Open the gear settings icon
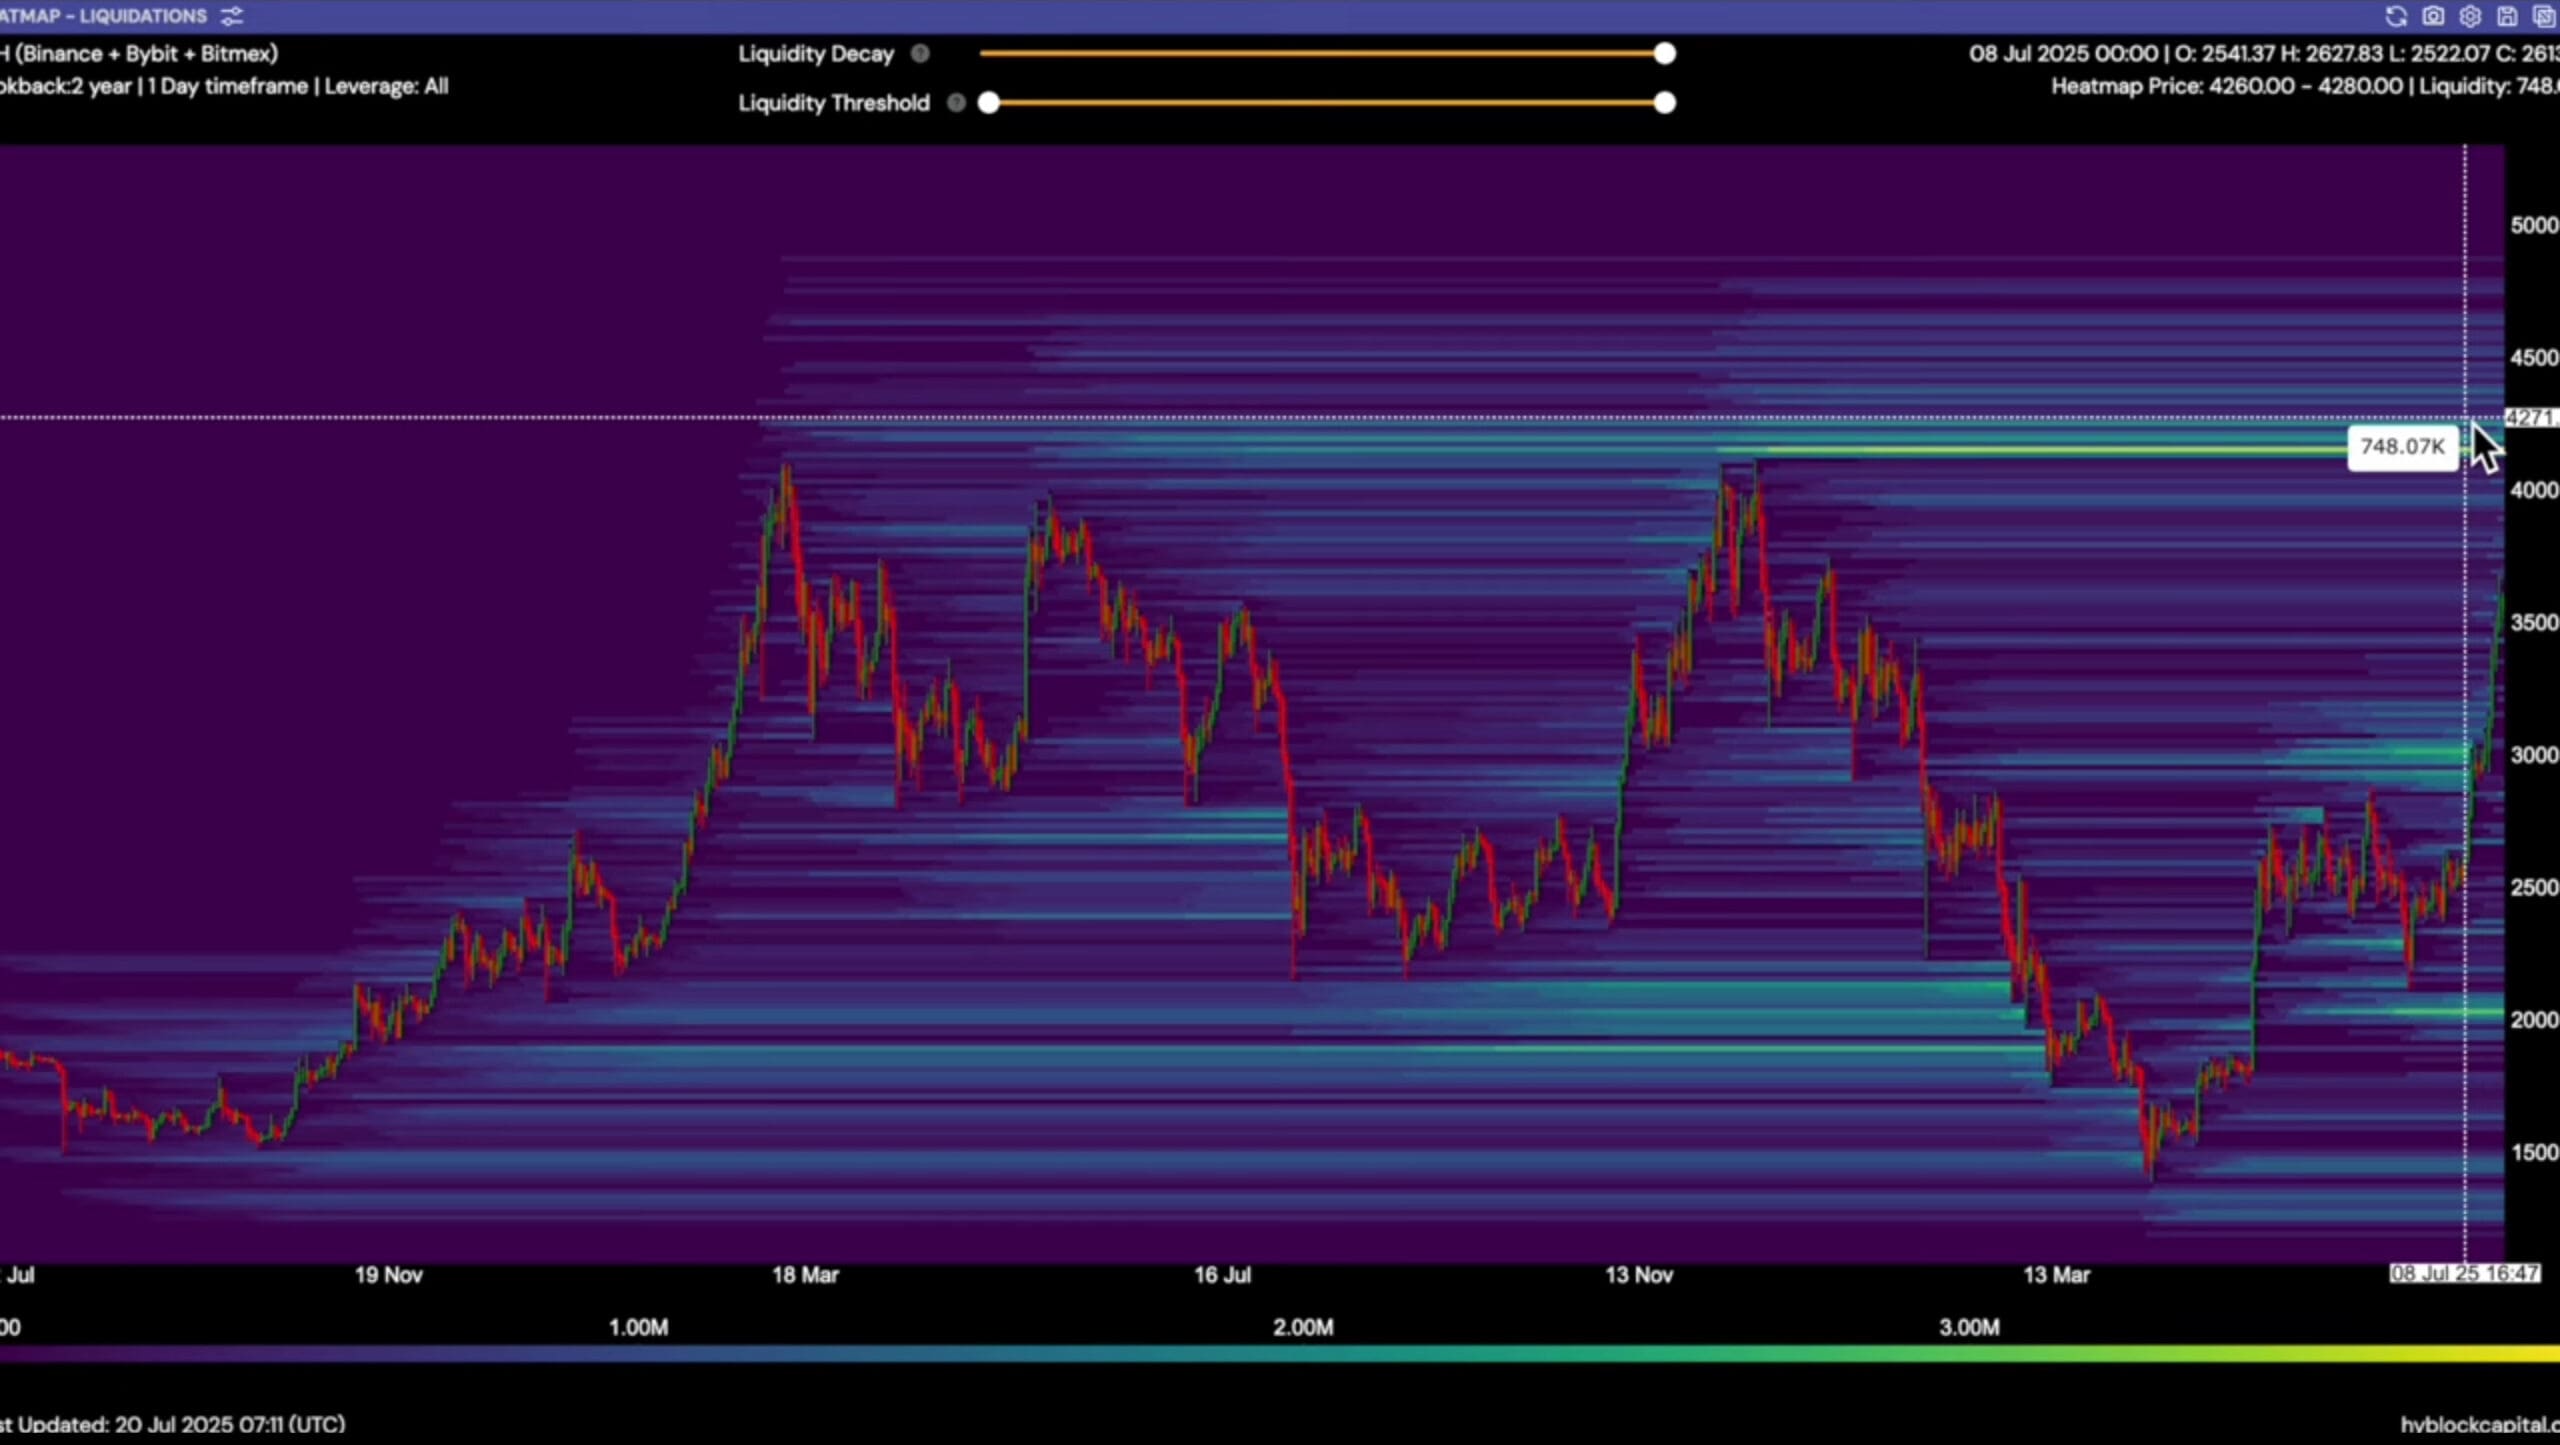 pos(2470,16)
